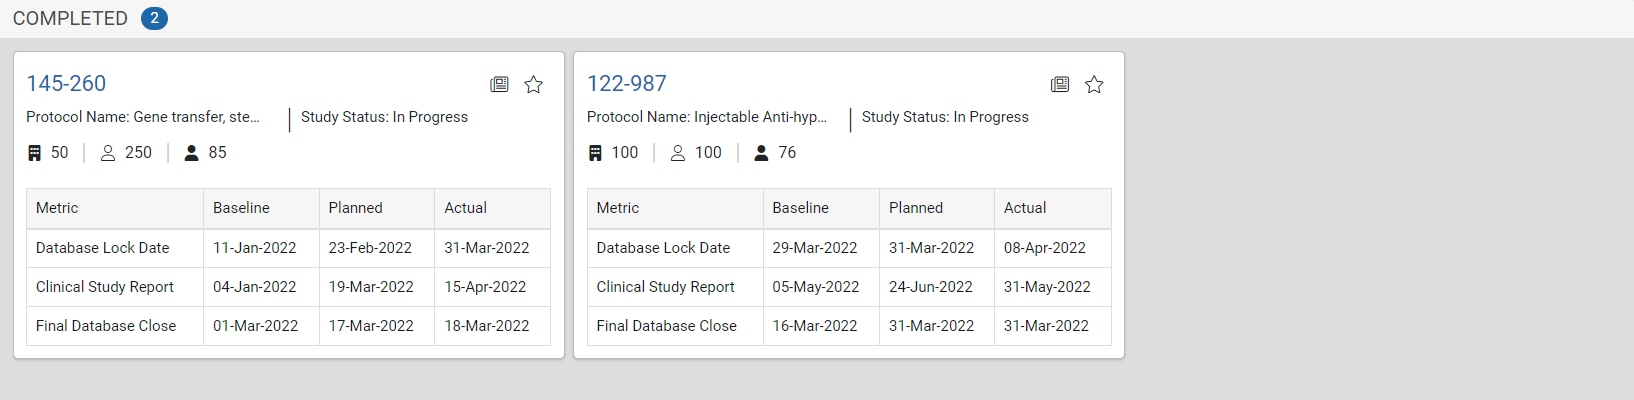Click news icon on study 145-260 card
The height and width of the screenshot is (400, 1634).
(499, 85)
